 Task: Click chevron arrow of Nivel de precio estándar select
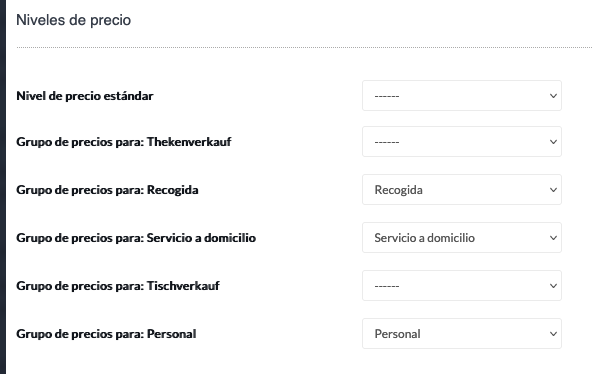pyautogui.click(x=553, y=96)
